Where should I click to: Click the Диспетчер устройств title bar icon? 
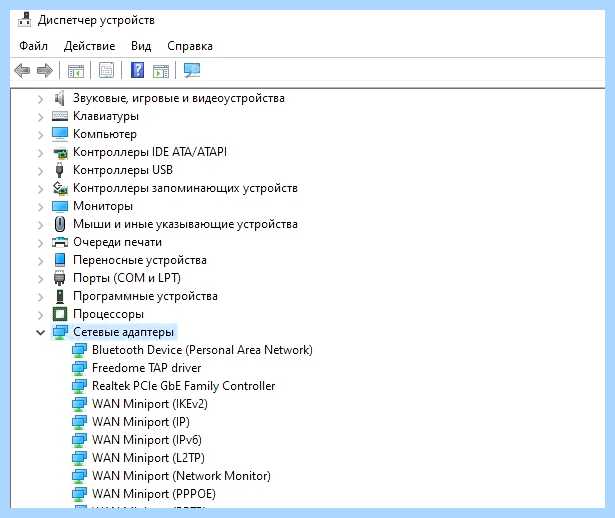[25, 20]
